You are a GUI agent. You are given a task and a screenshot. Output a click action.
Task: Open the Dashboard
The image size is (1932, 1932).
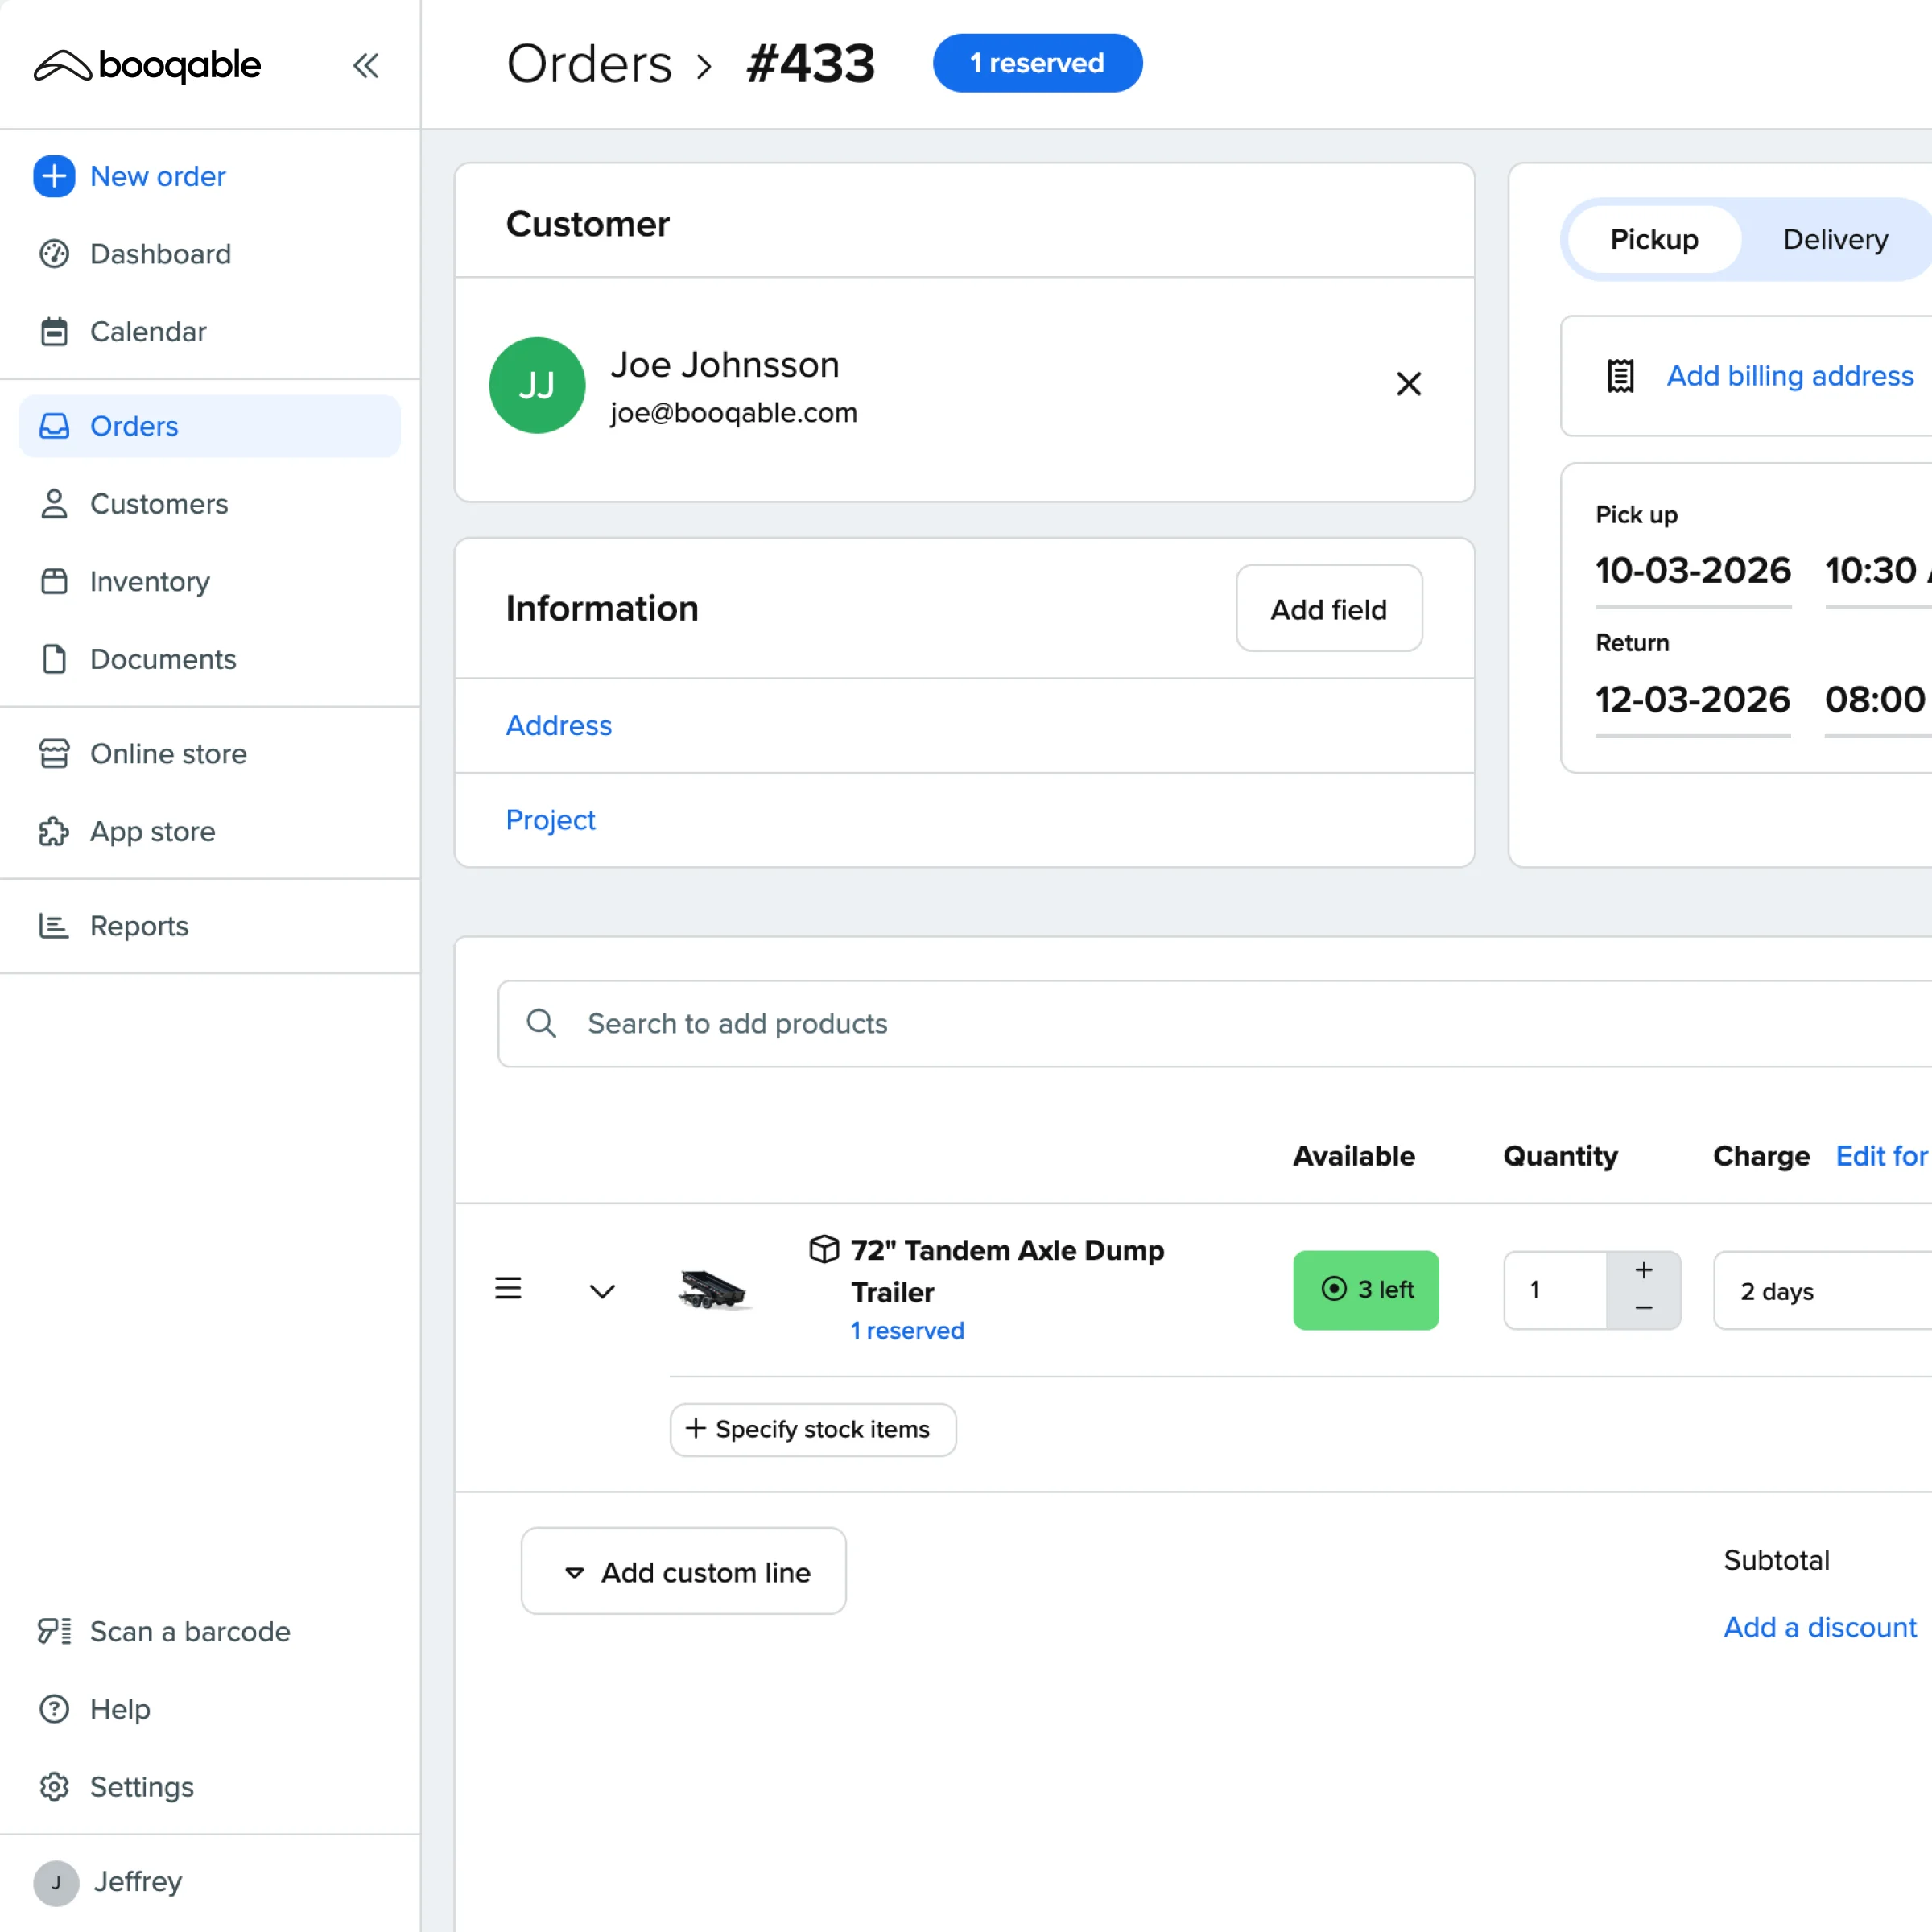coord(161,254)
